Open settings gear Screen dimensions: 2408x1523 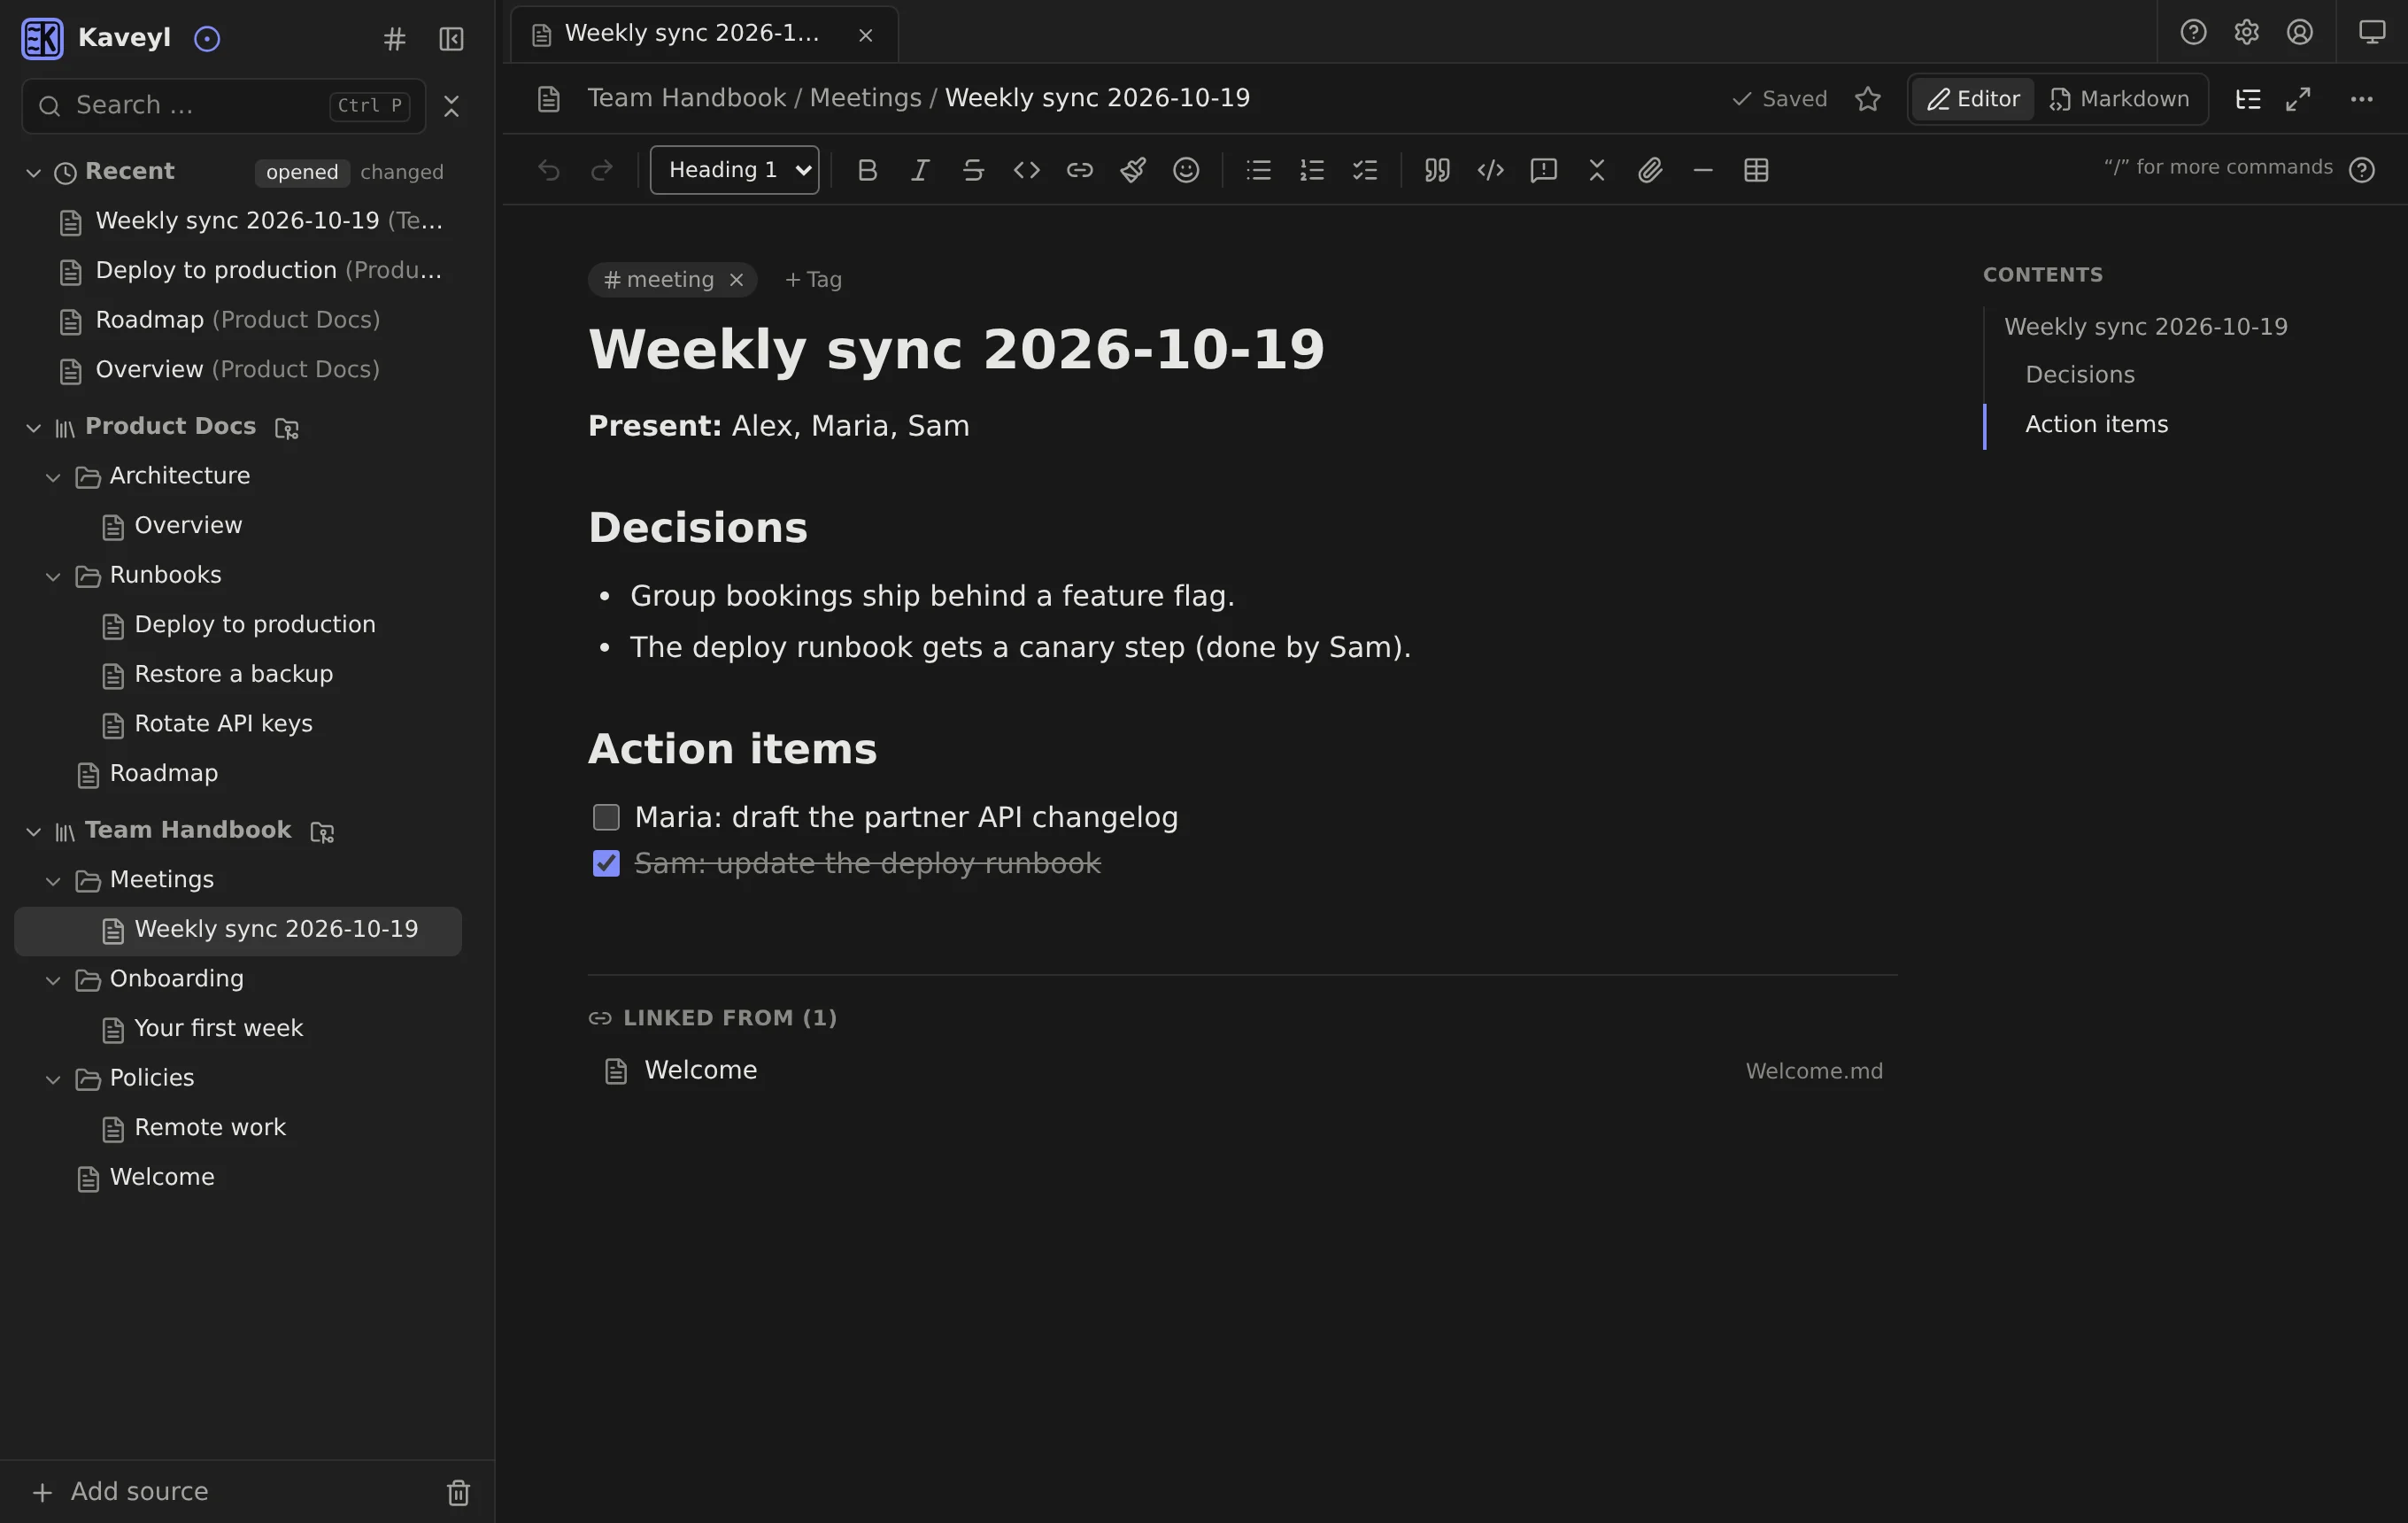pos(2247,32)
